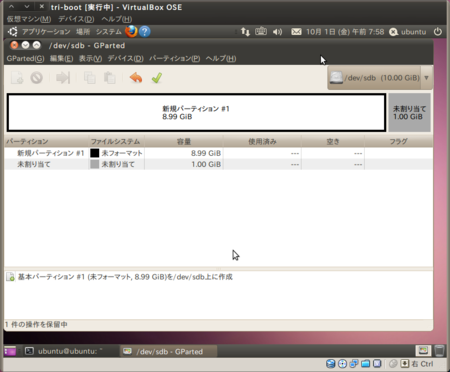Screen dimensions: 450x372
Task: Click the copy partition toolbar icon
Action: (89, 78)
